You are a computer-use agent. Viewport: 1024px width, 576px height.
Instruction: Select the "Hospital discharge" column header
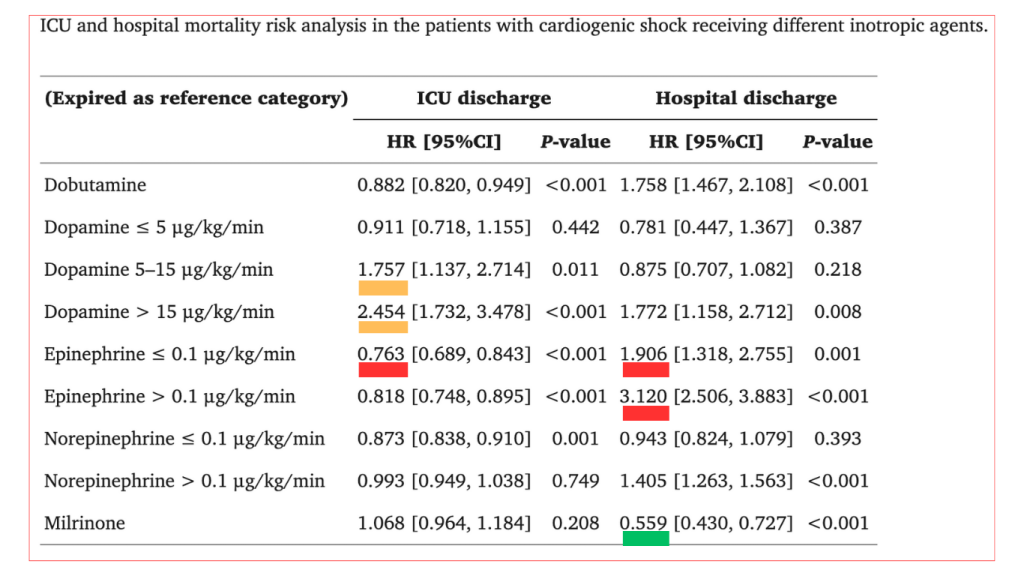coord(746,98)
